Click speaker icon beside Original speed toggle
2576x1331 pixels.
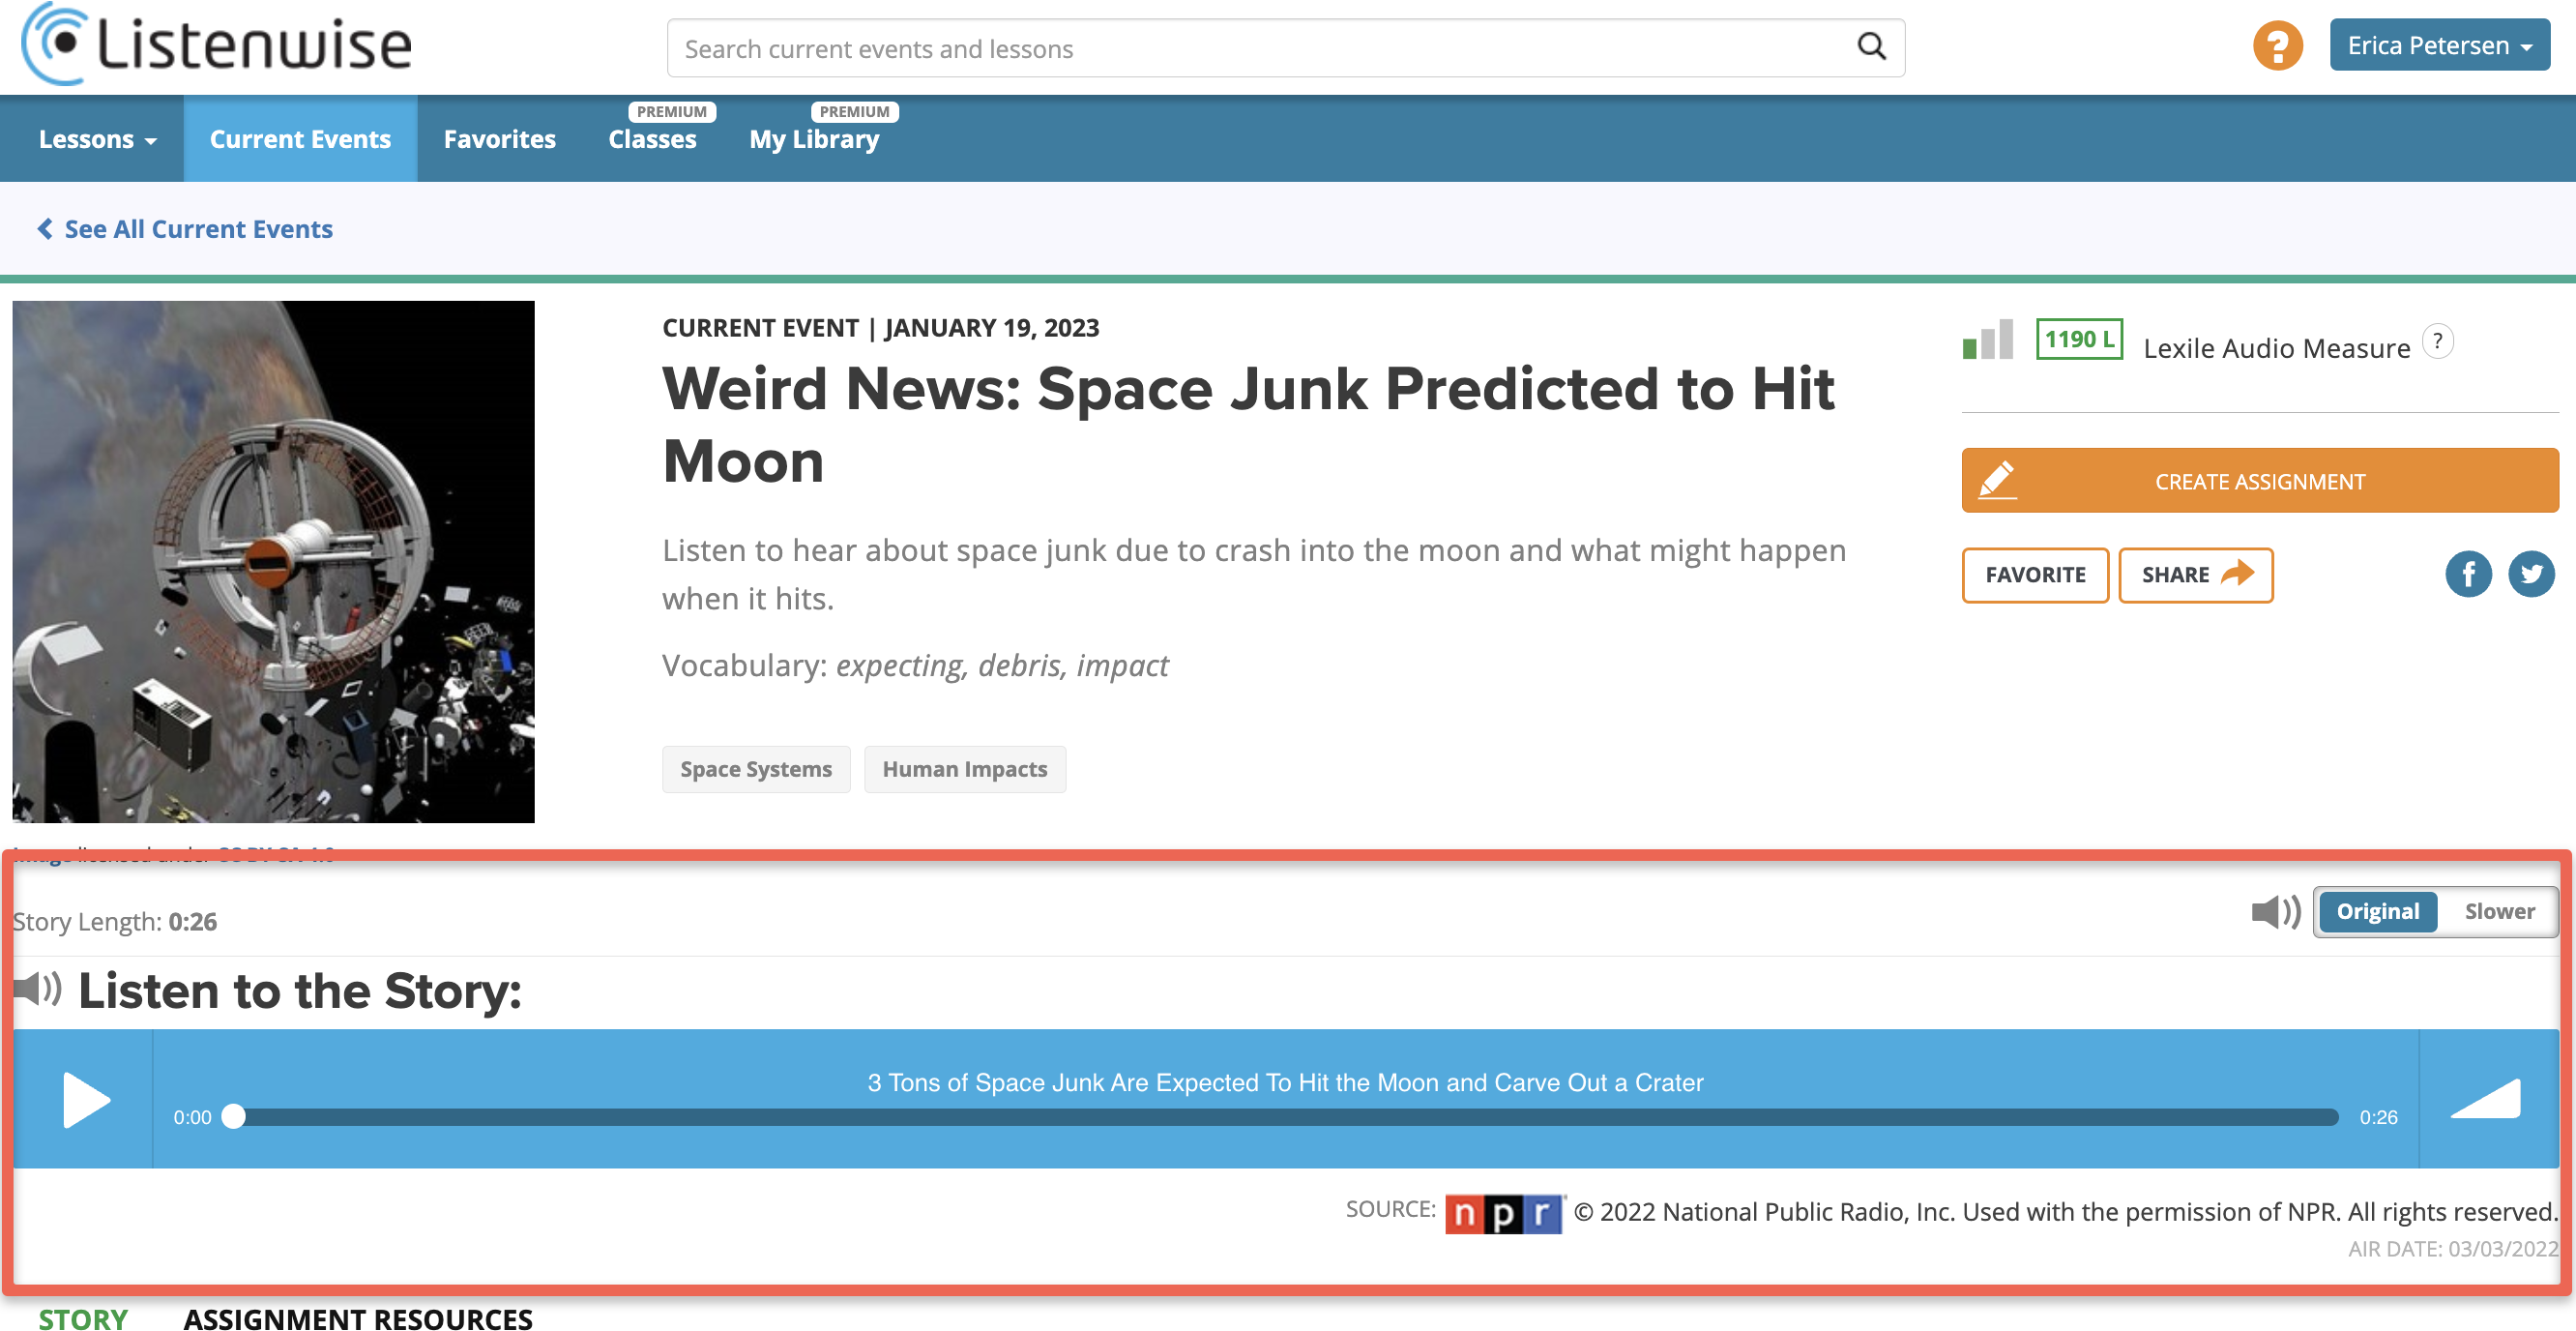[2274, 911]
